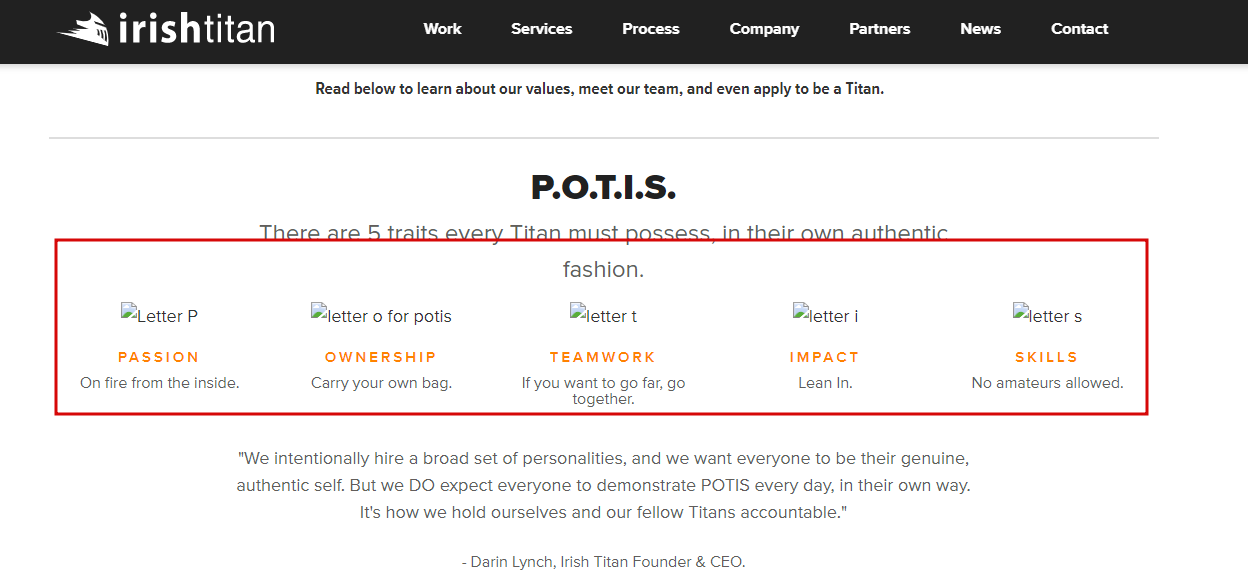The width and height of the screenshot is (1248, 581).
Task: Click the Irish Titan helmet logo
Action: [84, 29]
